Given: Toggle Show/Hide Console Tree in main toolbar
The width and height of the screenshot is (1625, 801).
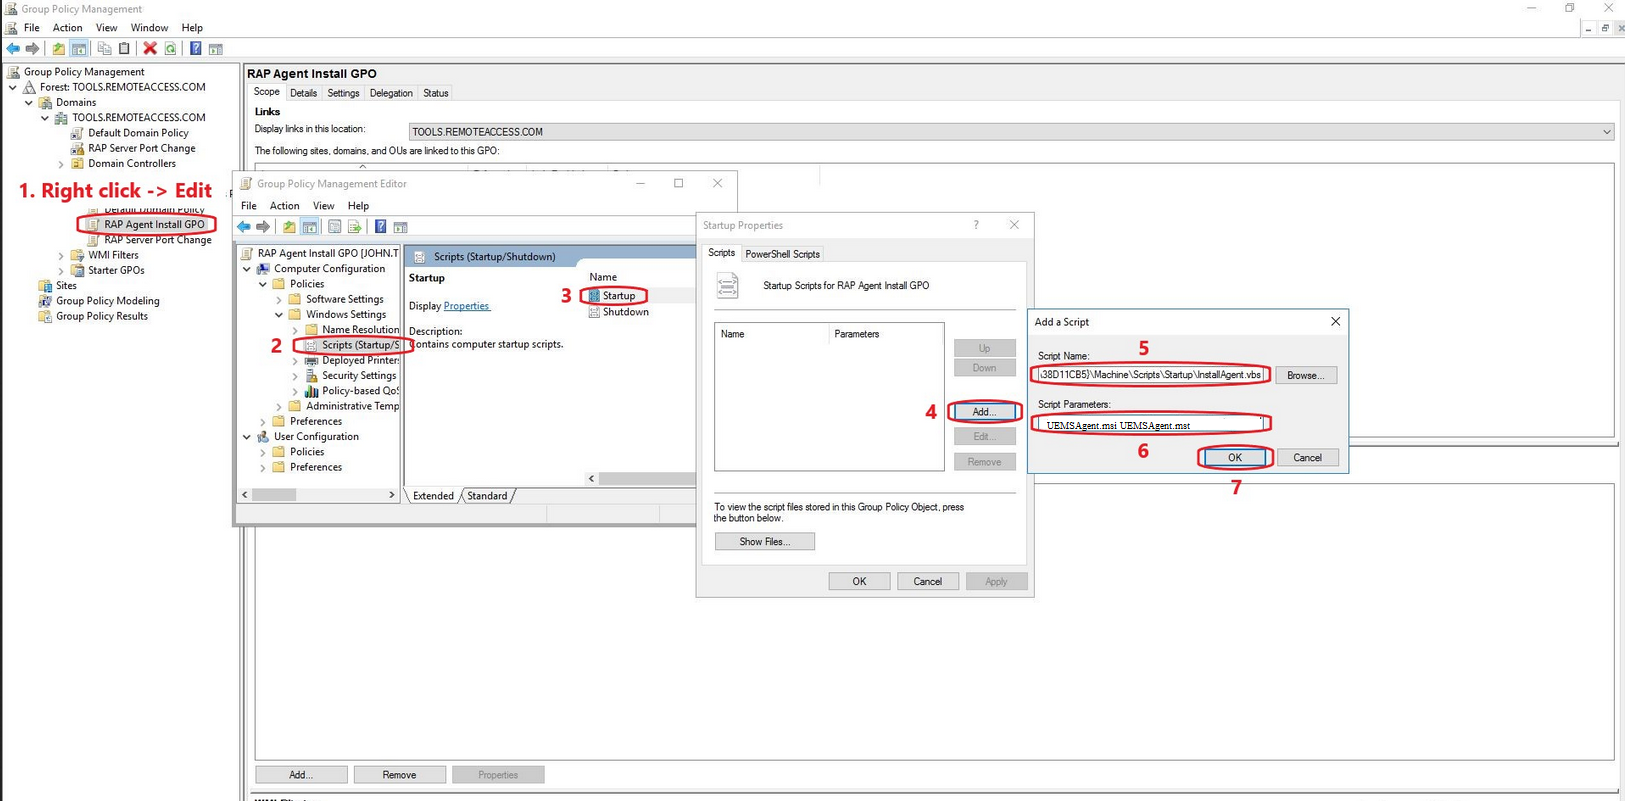Looking at the screenshot, I should [x=78, y=48].
